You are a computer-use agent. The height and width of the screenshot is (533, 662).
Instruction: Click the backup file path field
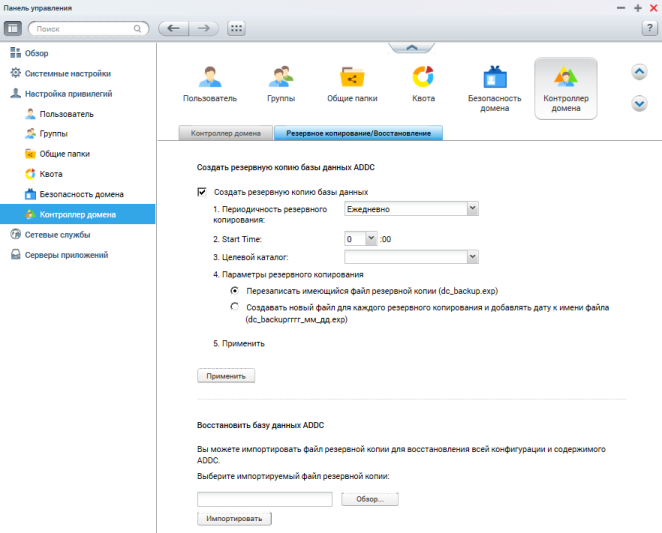click(265, 499)
